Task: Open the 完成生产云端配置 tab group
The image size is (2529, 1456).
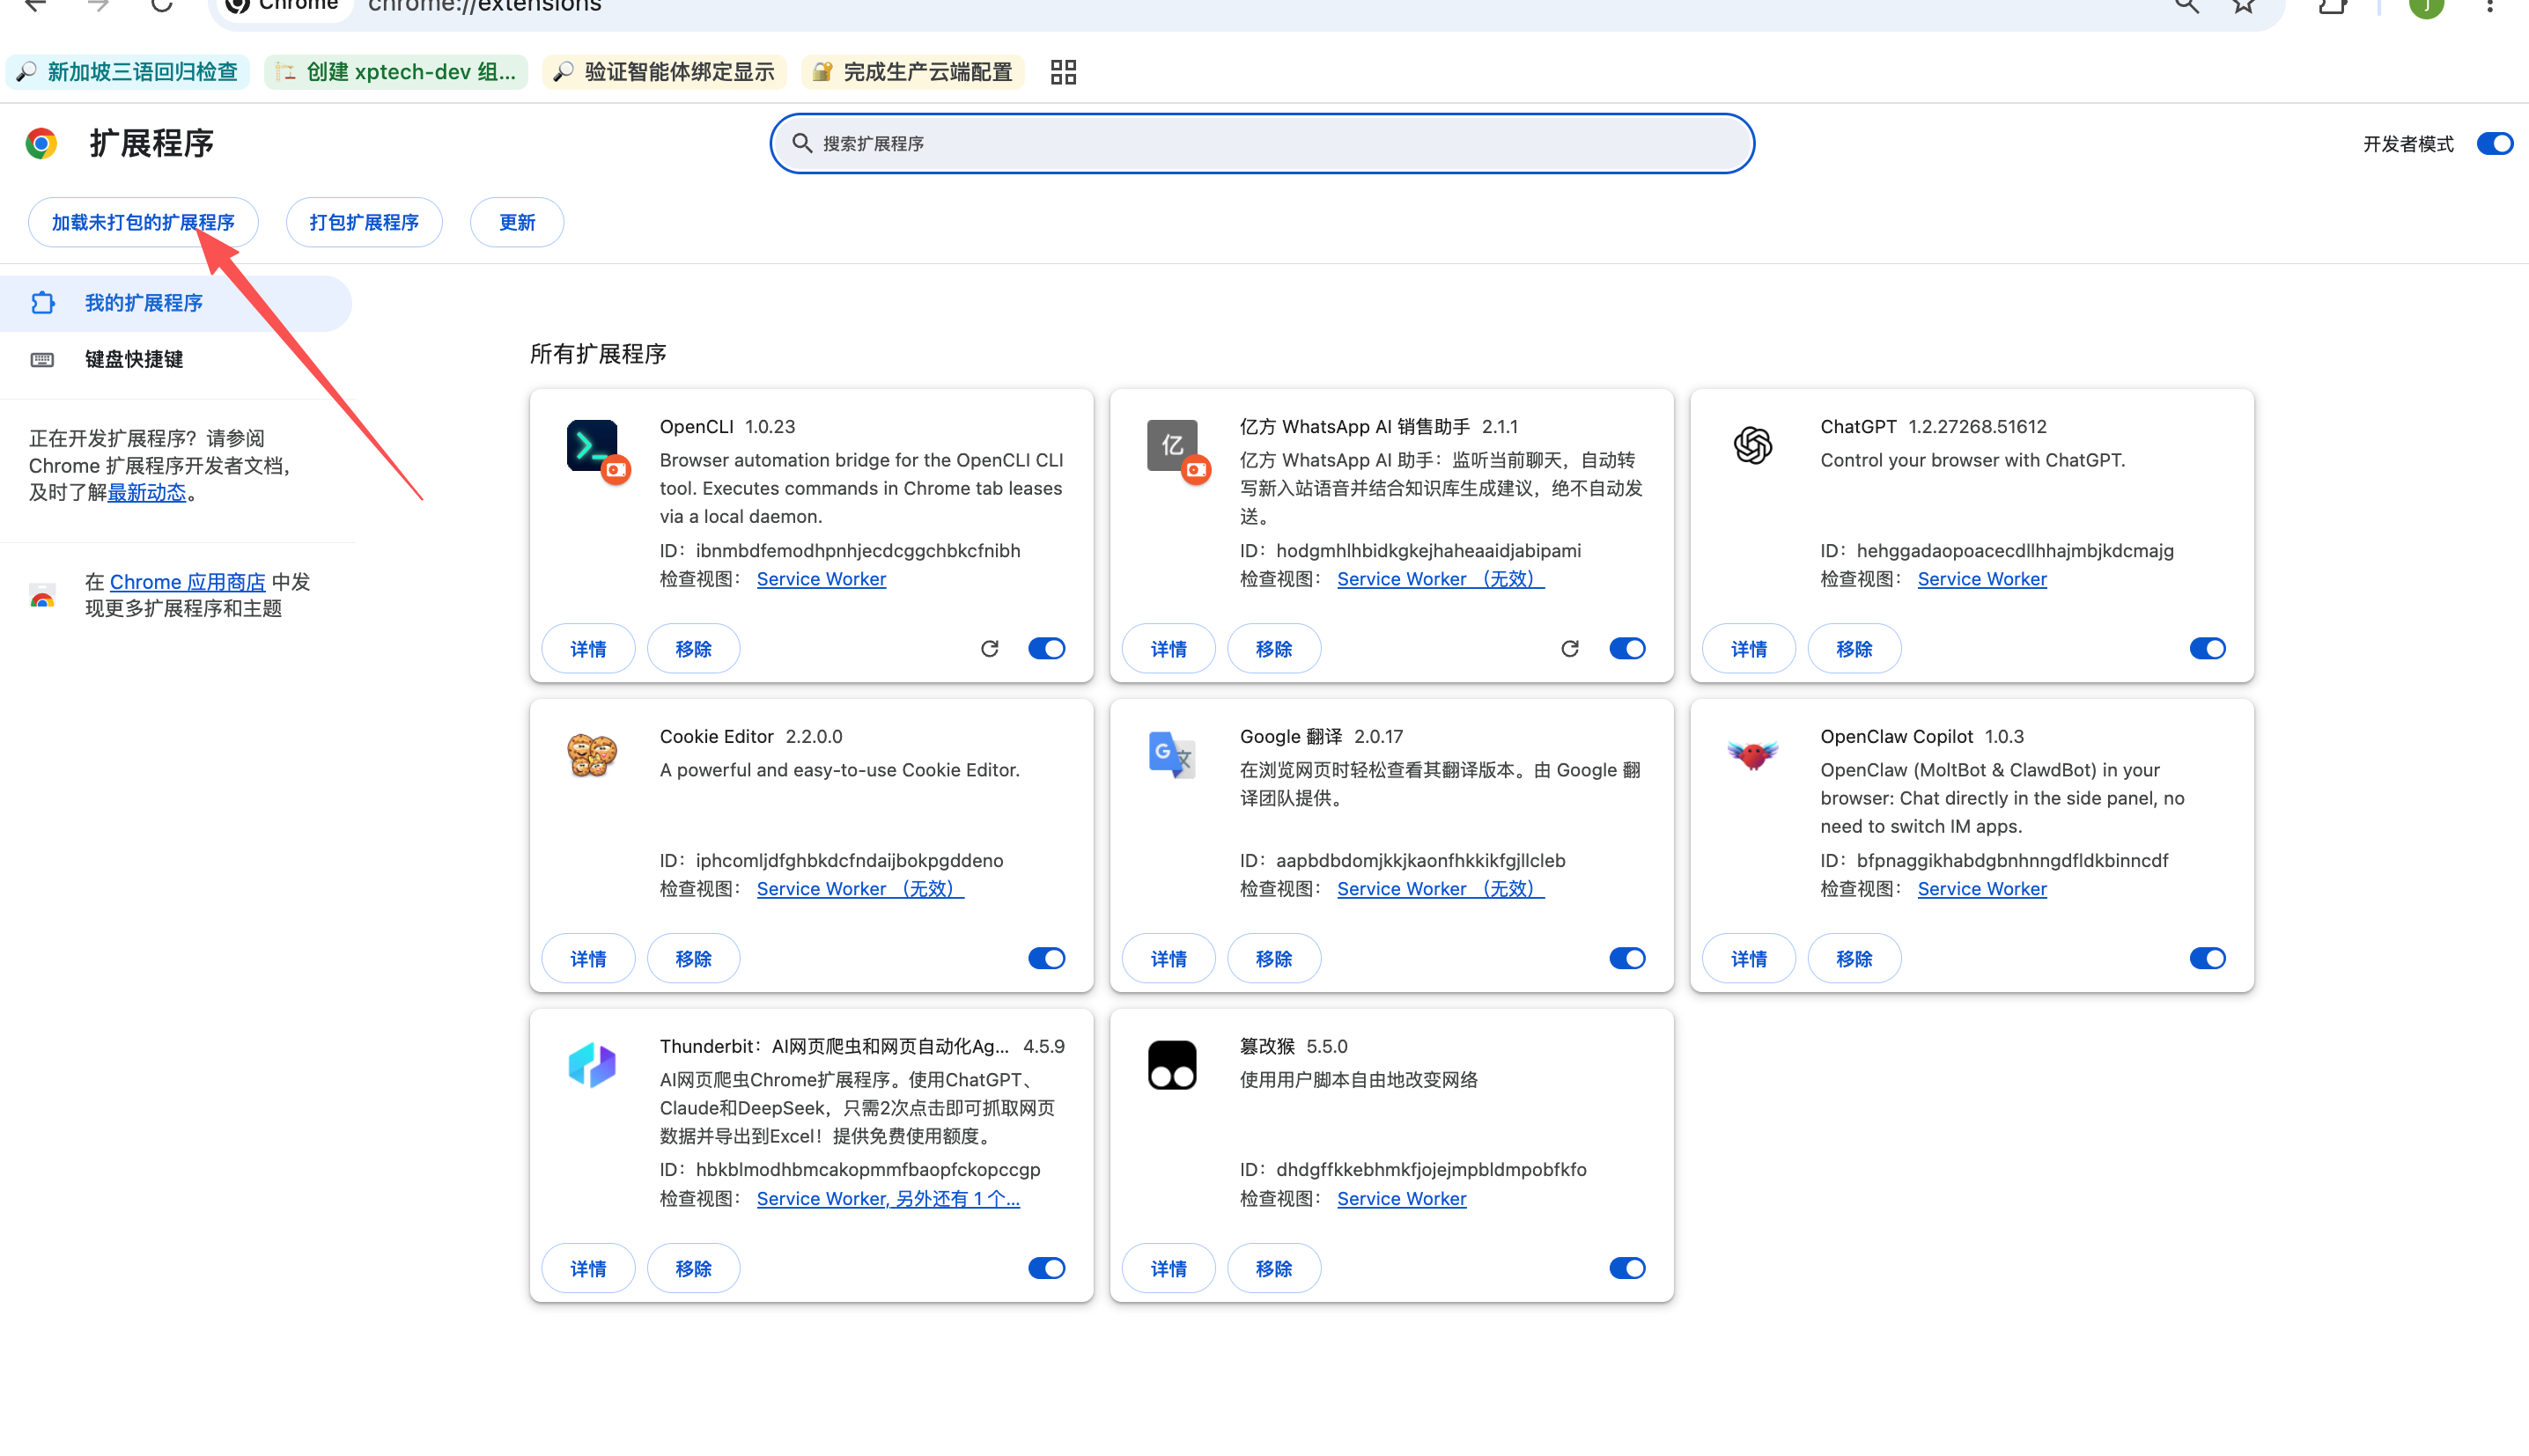Action: [x=913, y=72]
